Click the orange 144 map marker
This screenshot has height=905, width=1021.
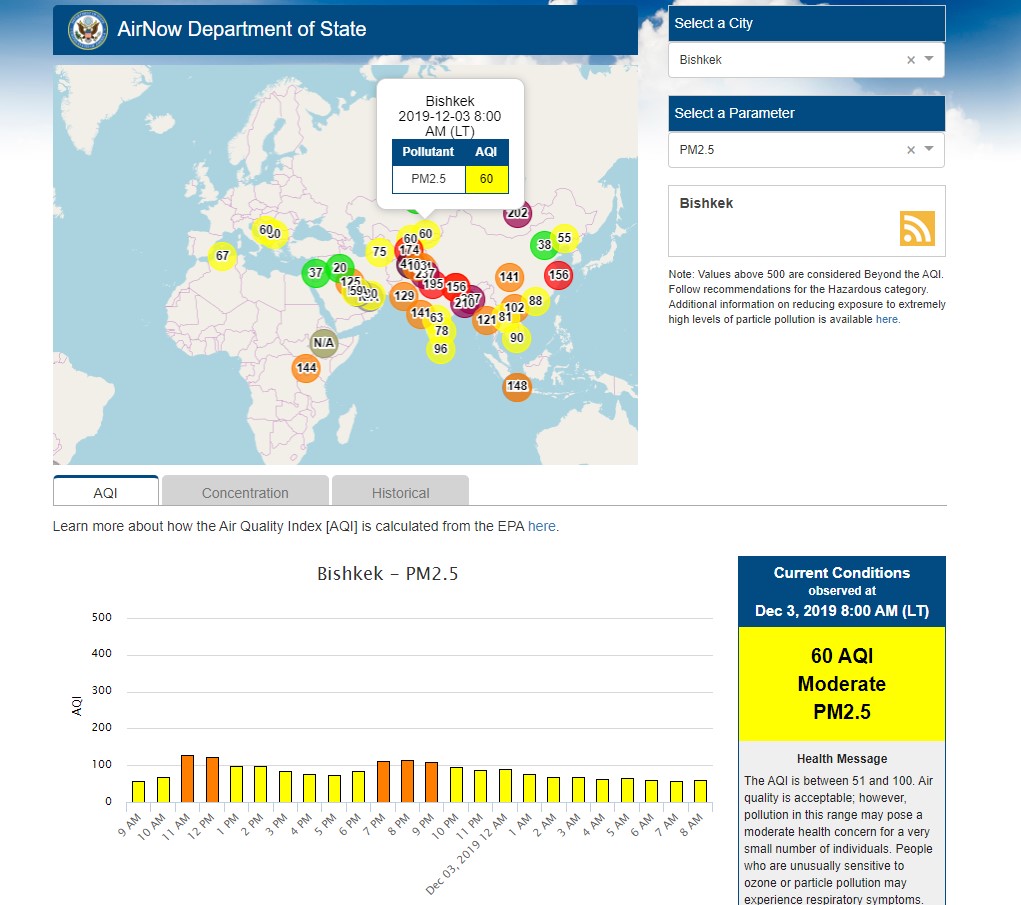(x=306, y=368)
